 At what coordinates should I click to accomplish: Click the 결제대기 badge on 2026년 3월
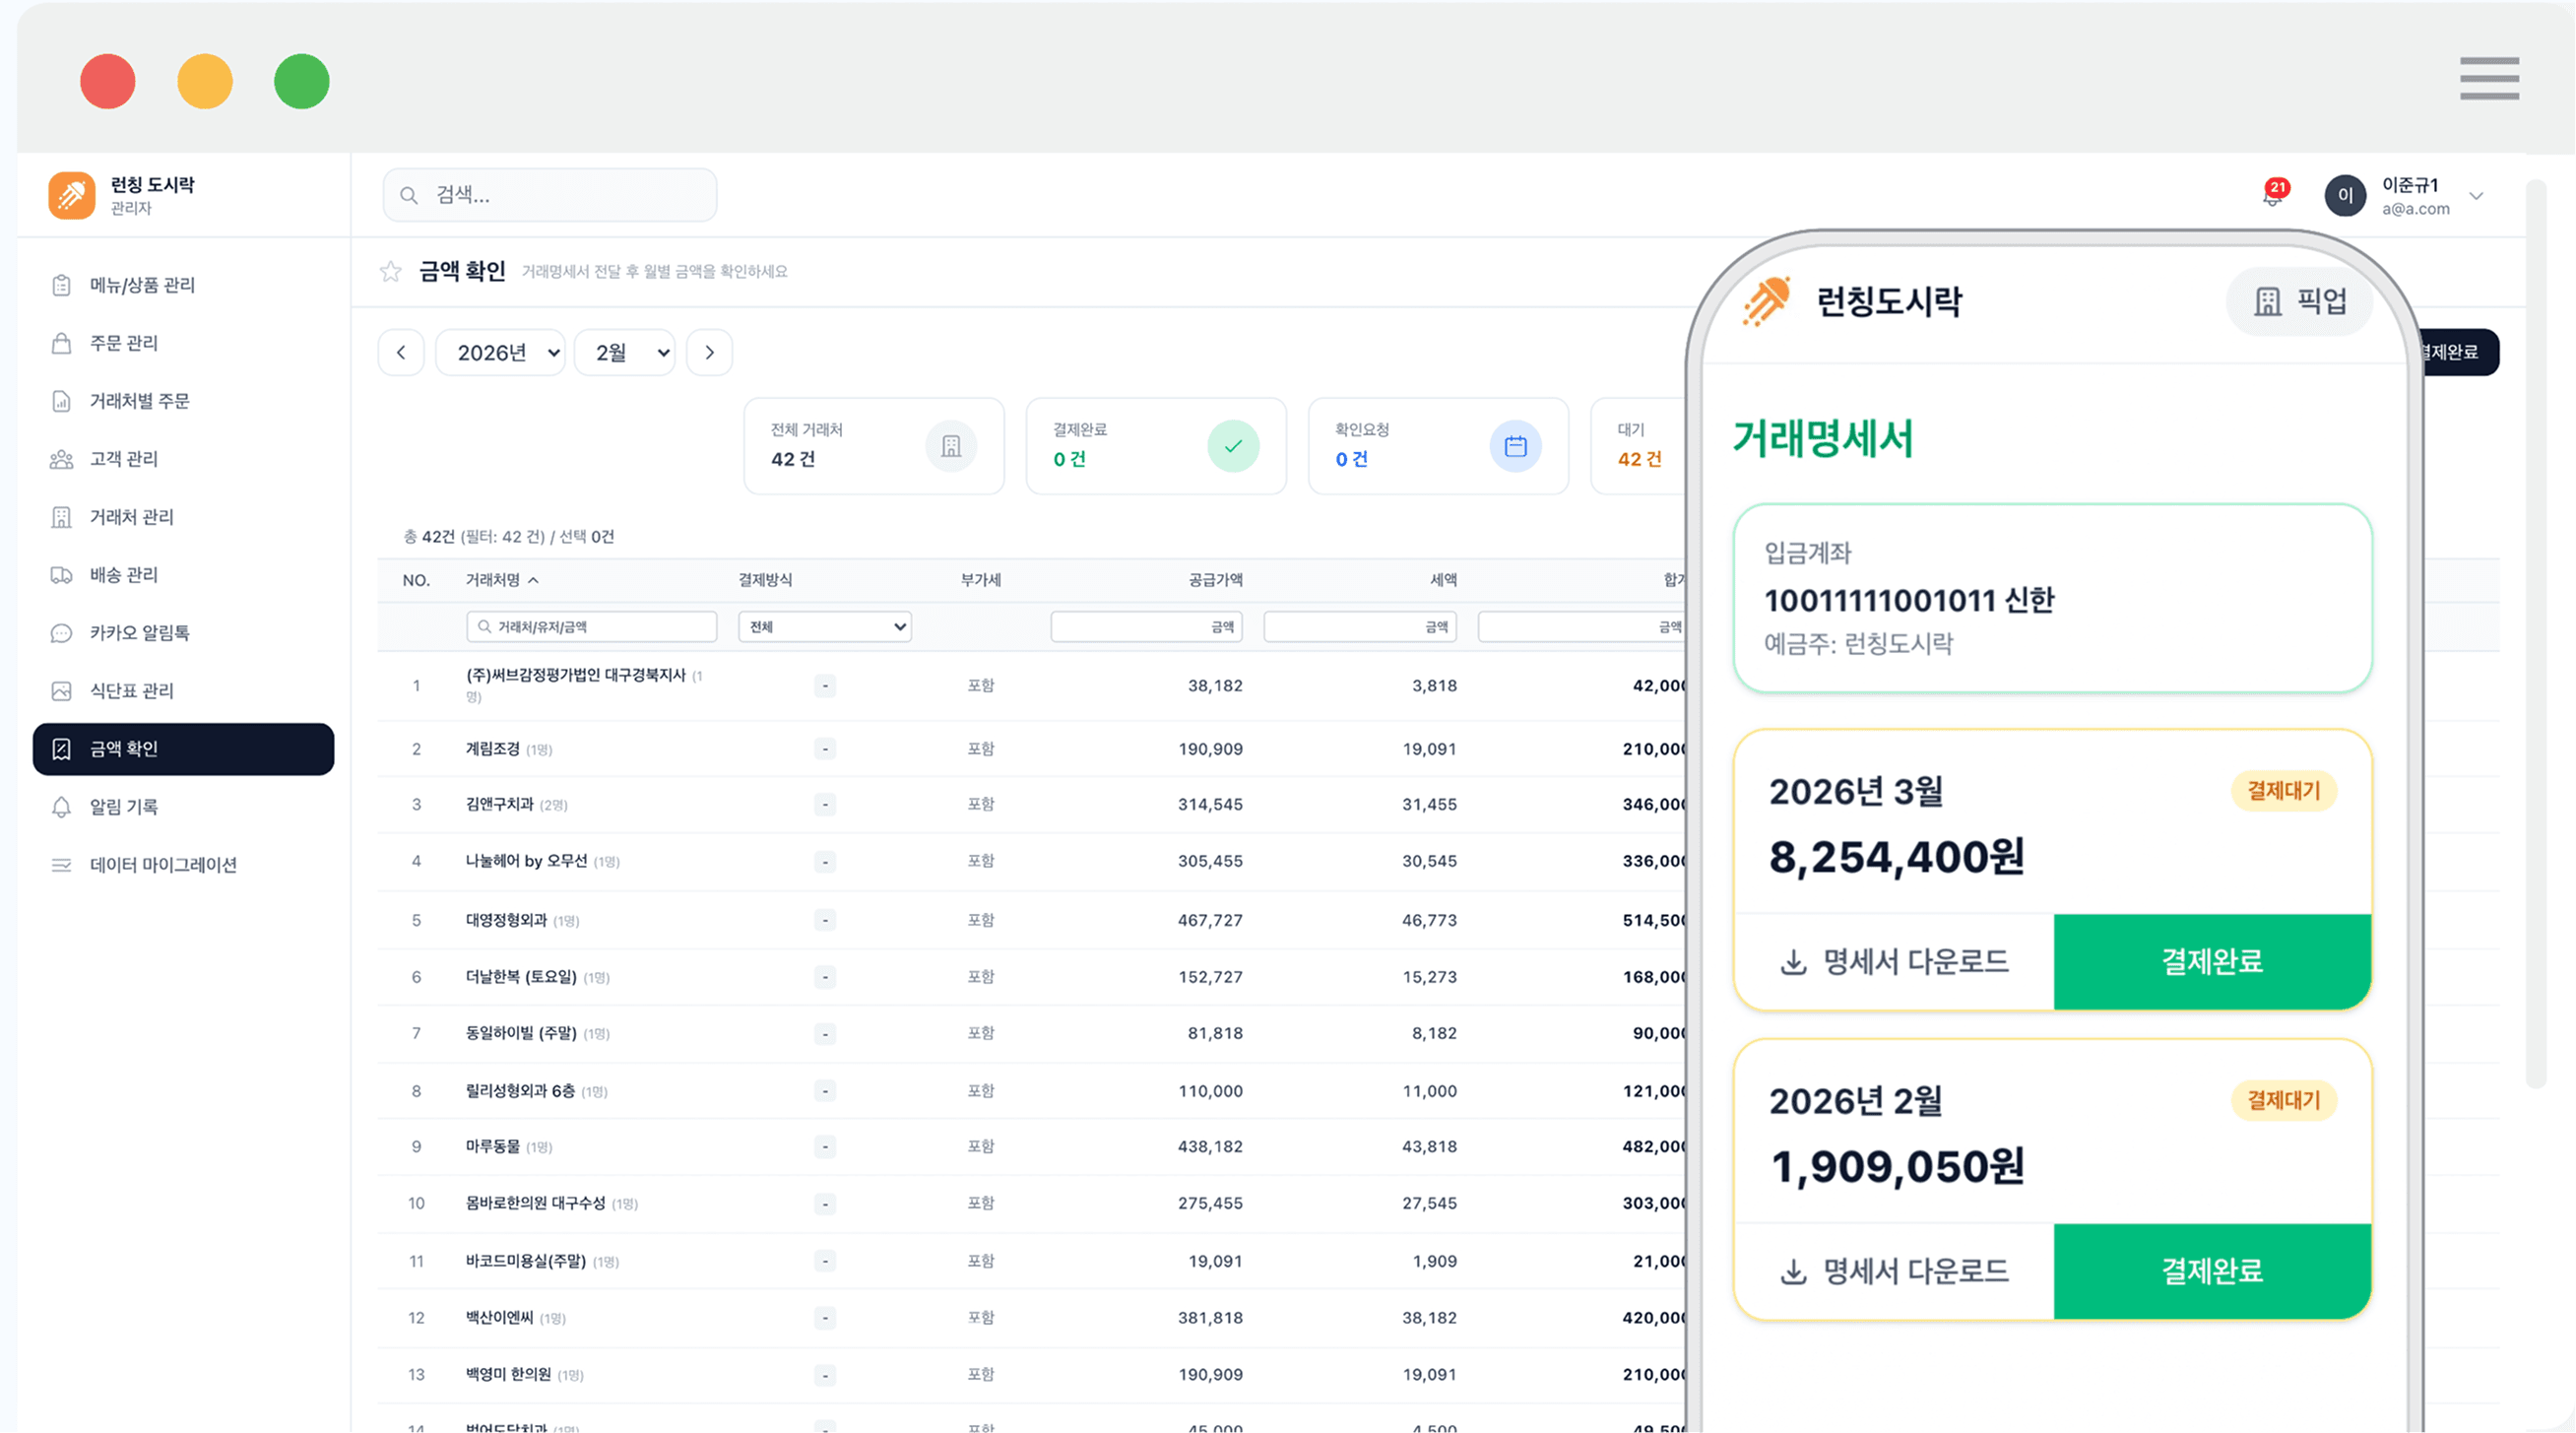tap(2283, 791)
